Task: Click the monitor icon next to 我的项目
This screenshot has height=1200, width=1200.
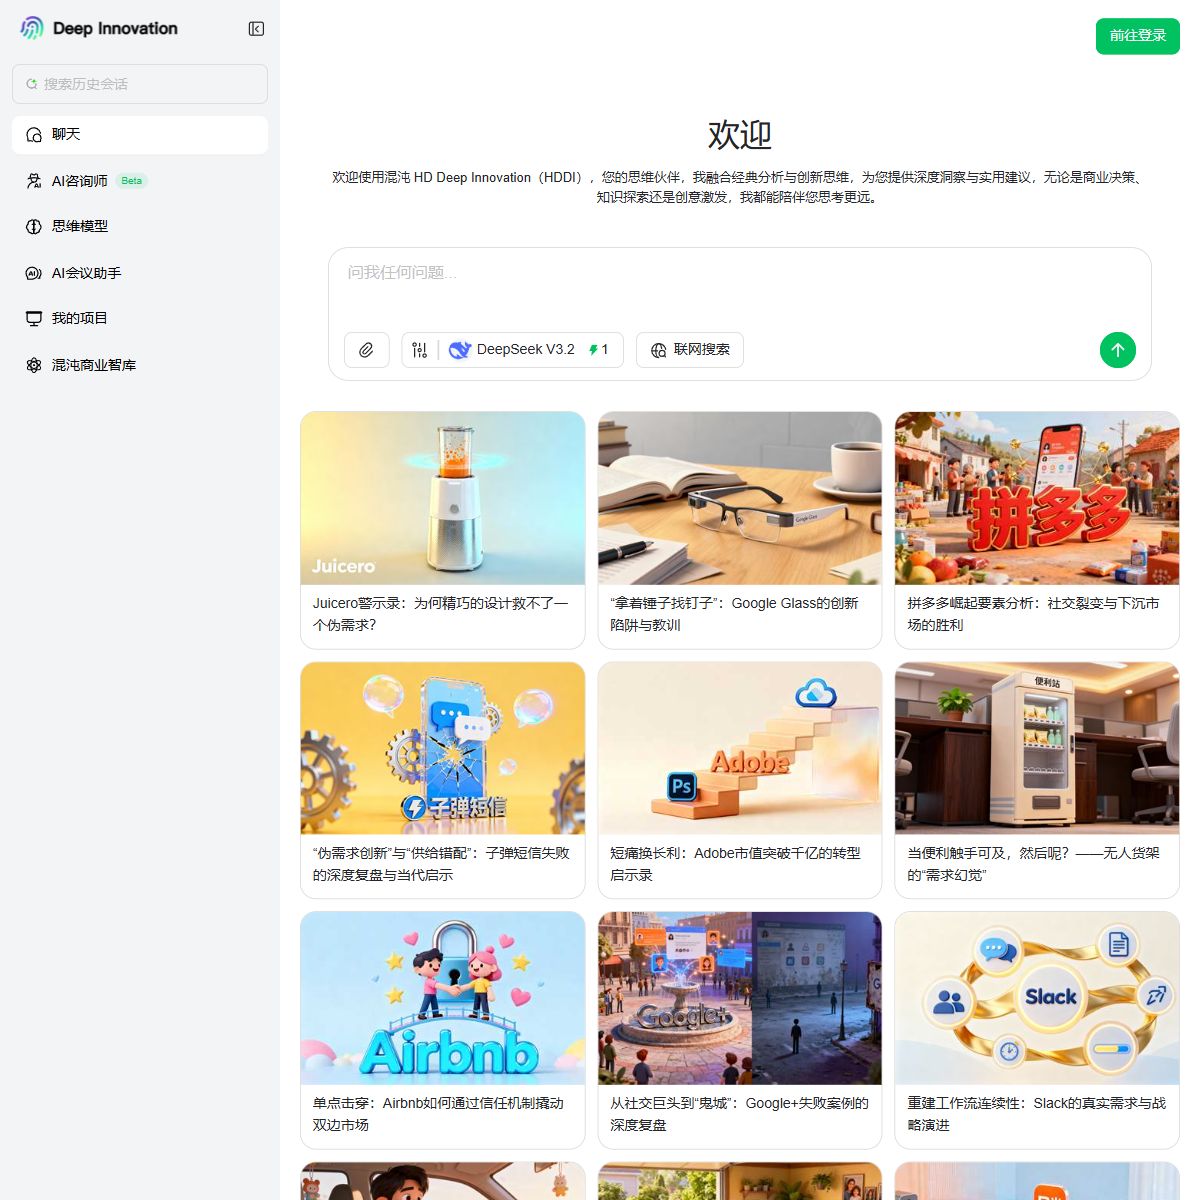Action: (x=34, y=319)
